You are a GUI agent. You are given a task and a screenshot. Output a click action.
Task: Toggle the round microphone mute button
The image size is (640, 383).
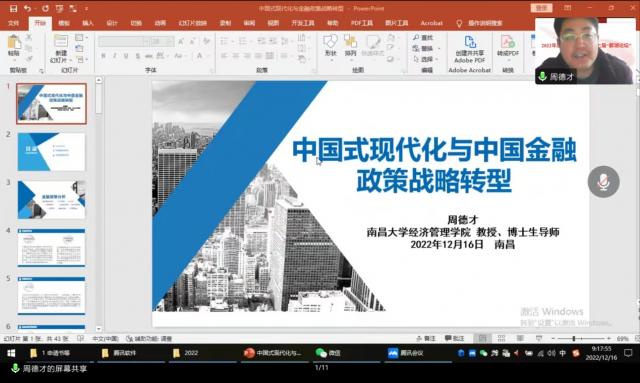(x=603, y=182)
